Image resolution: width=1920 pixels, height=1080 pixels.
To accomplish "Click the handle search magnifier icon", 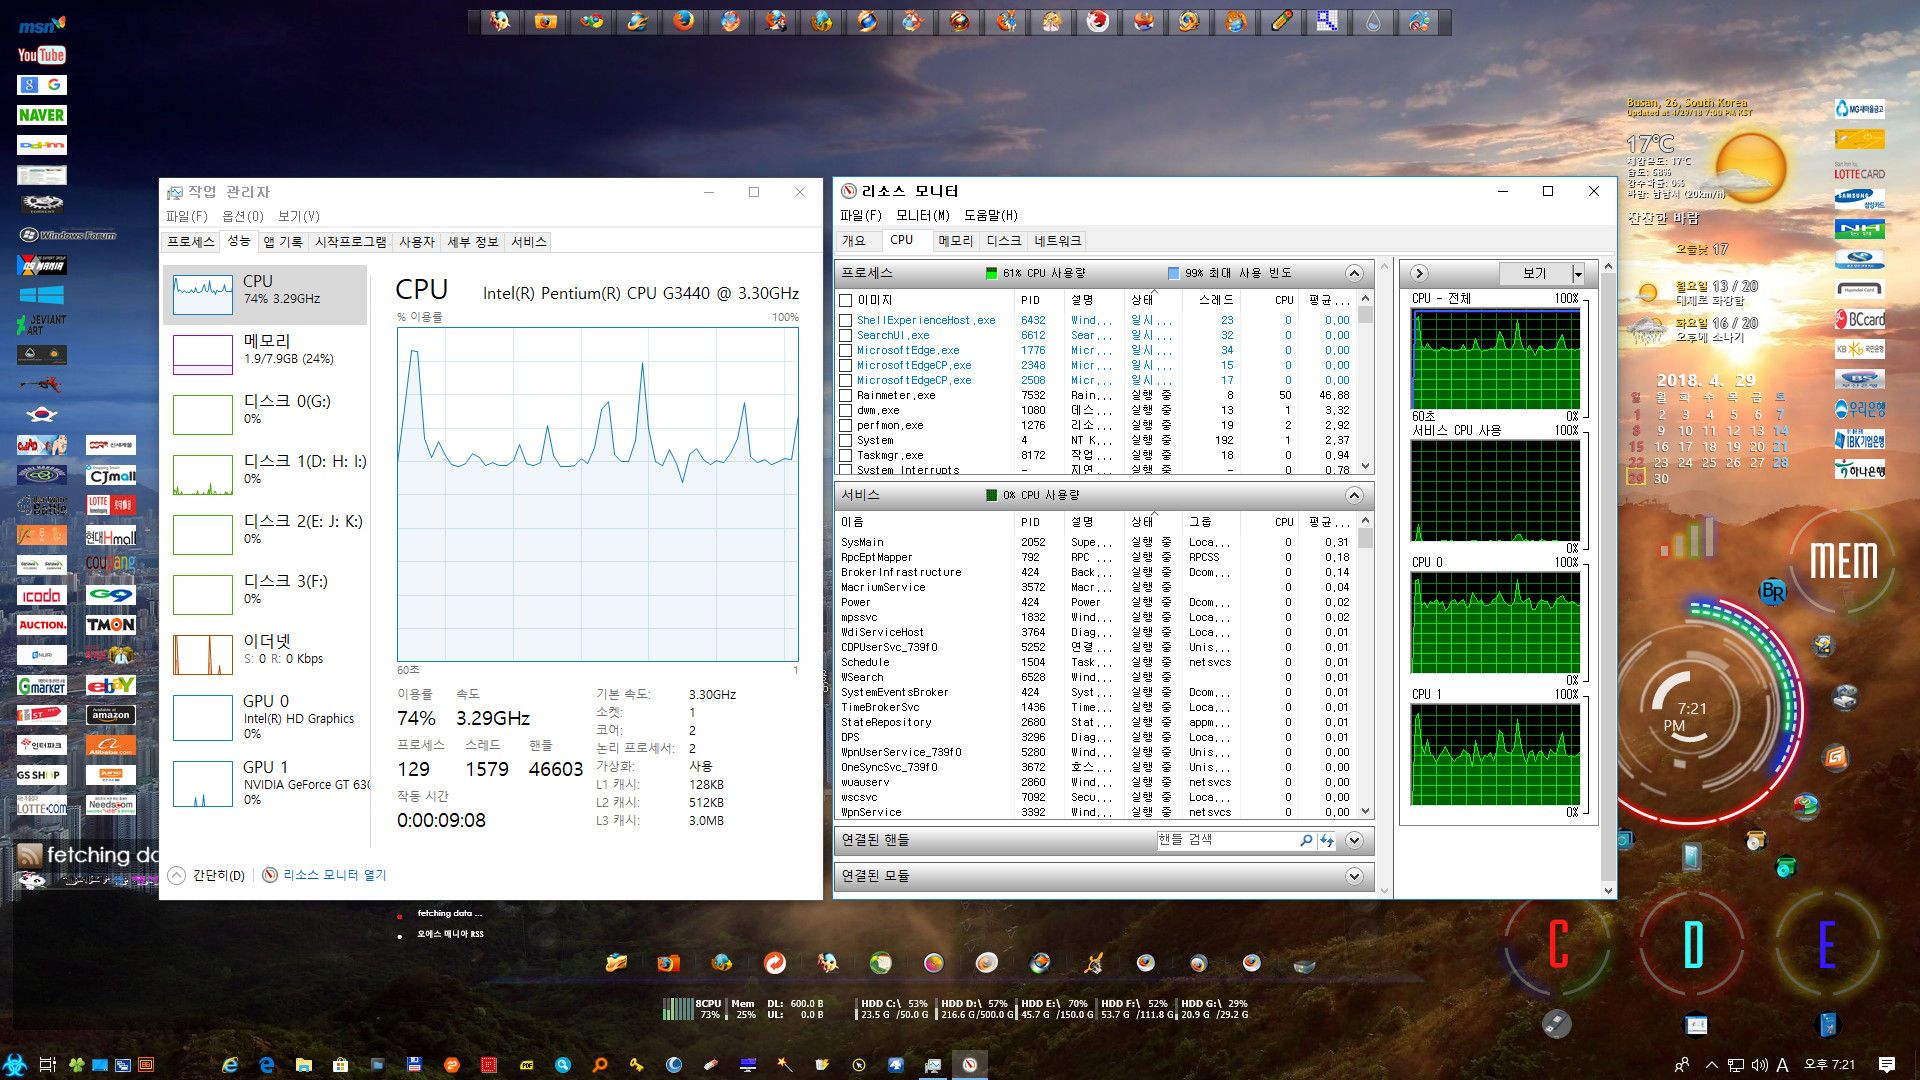I will 1305,841.
